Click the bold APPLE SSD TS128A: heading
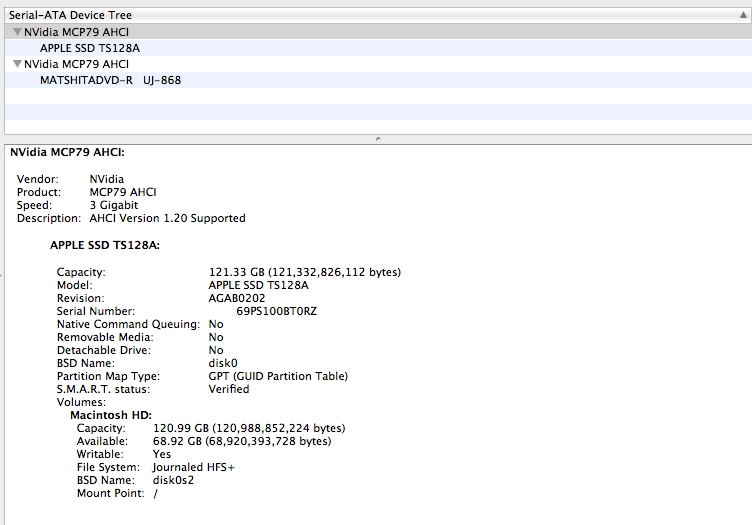 [105, 245]
